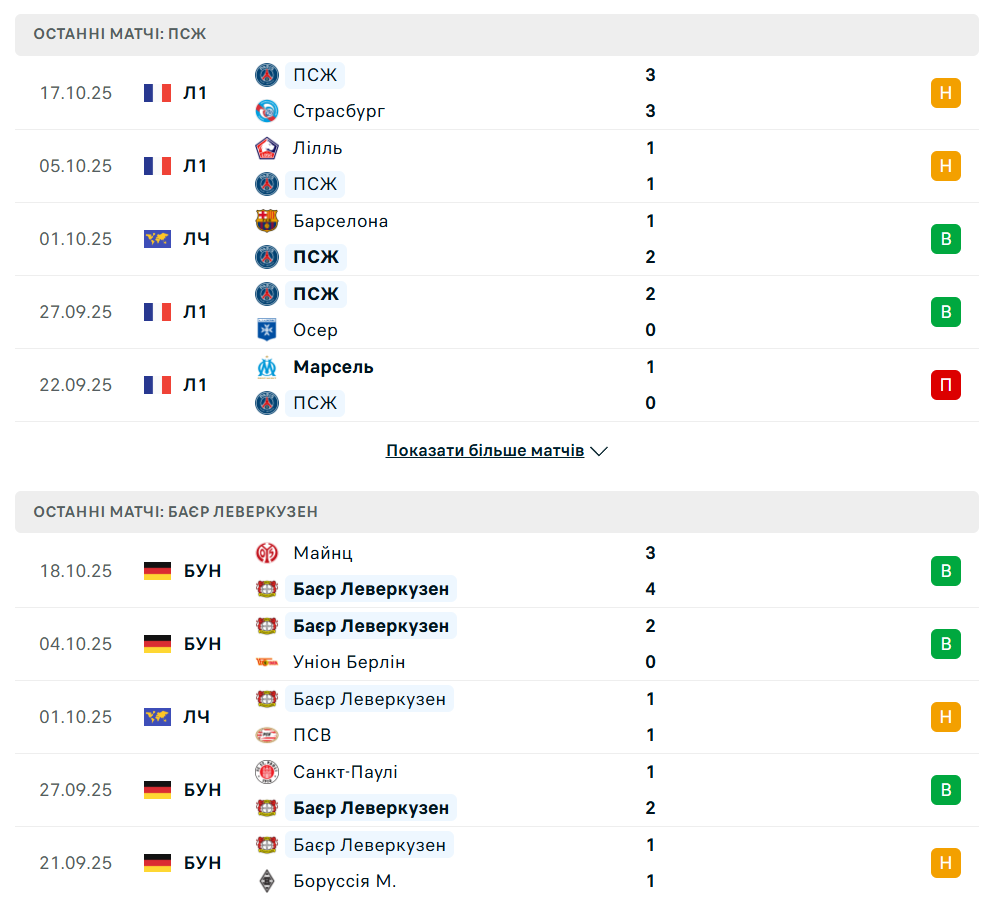The width and height of the screenshot is (982, 899).
Task: Open the 18.10.25 Mainz match row date
Action: (x=76, y=571)
